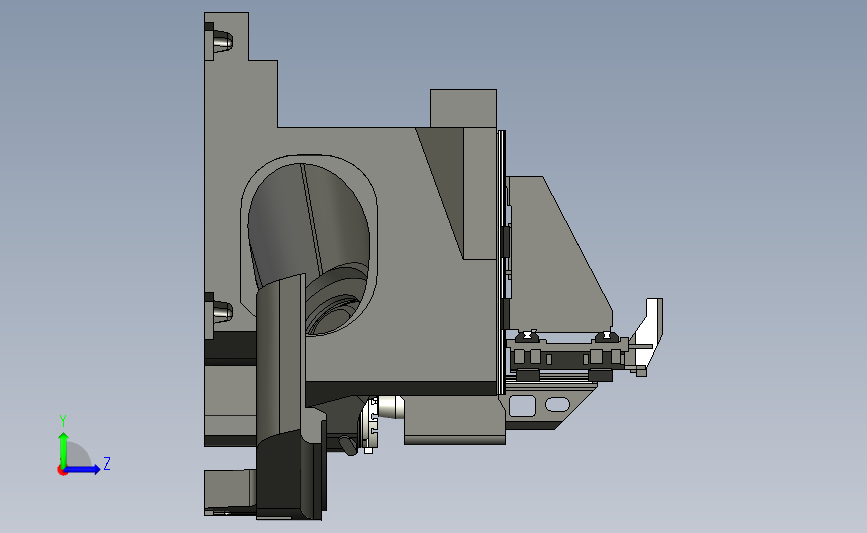This screenshot has width=867, height=533.
Task: Click the blue Z axis of the orientation triad
Action: tap(83, 470)
